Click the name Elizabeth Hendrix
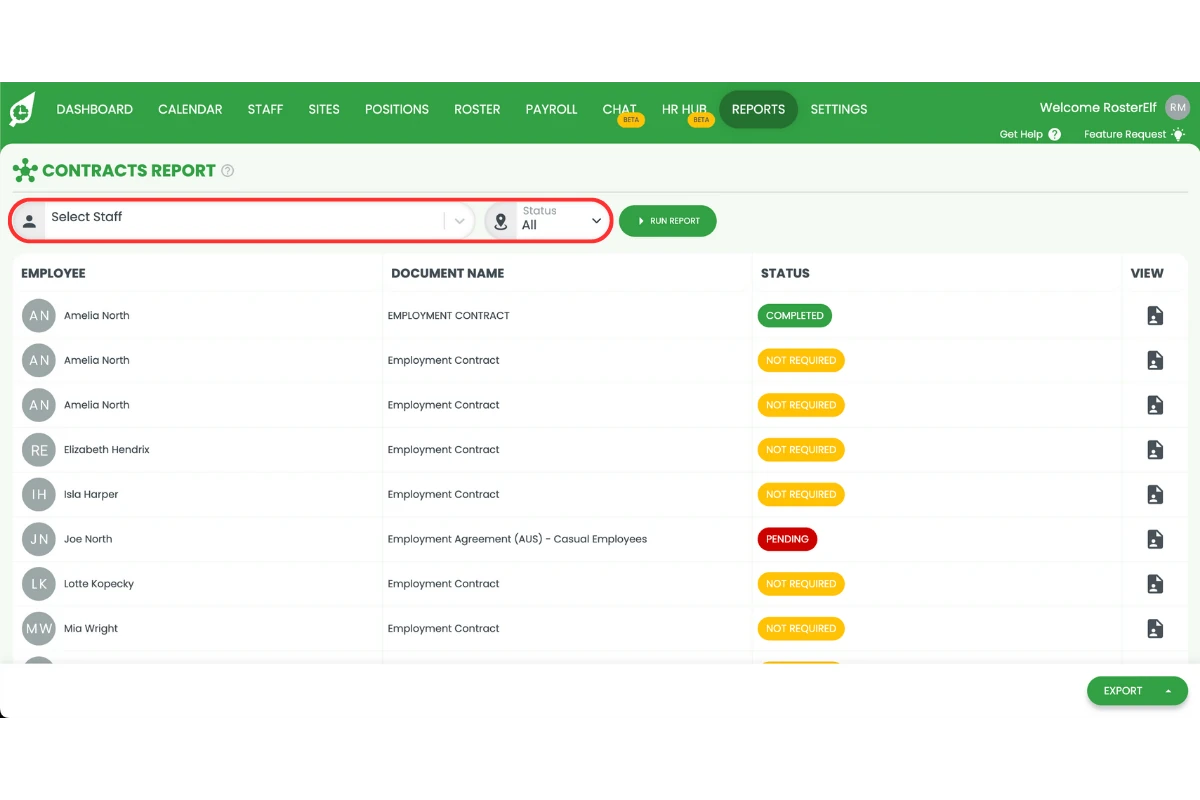Viewport: 1200px width, 800px height. pos(107,450)
